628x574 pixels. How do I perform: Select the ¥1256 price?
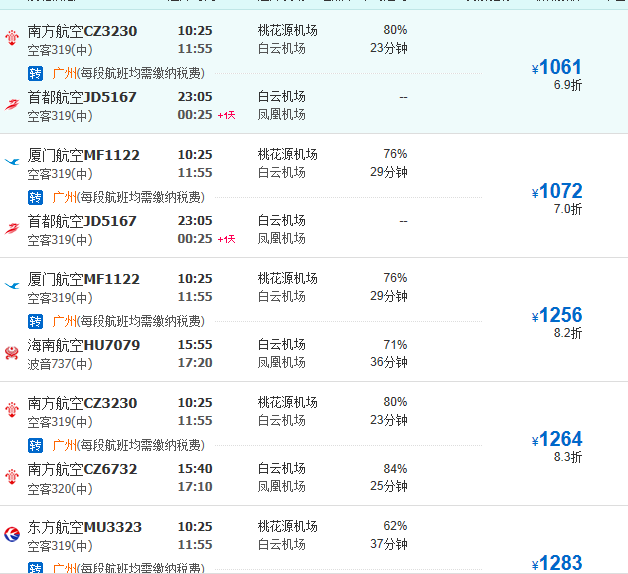click(557, 315)
